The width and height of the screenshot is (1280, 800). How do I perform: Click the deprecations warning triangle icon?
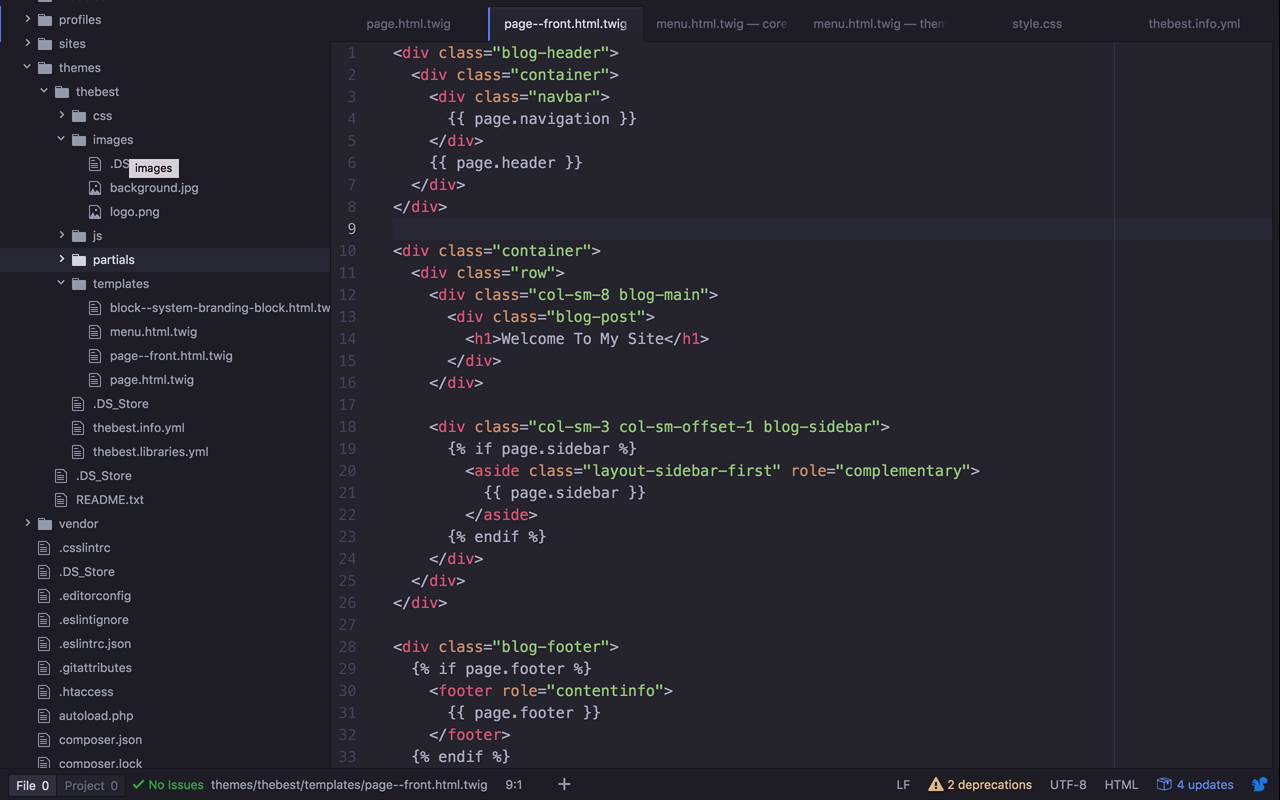pos(935,784)
